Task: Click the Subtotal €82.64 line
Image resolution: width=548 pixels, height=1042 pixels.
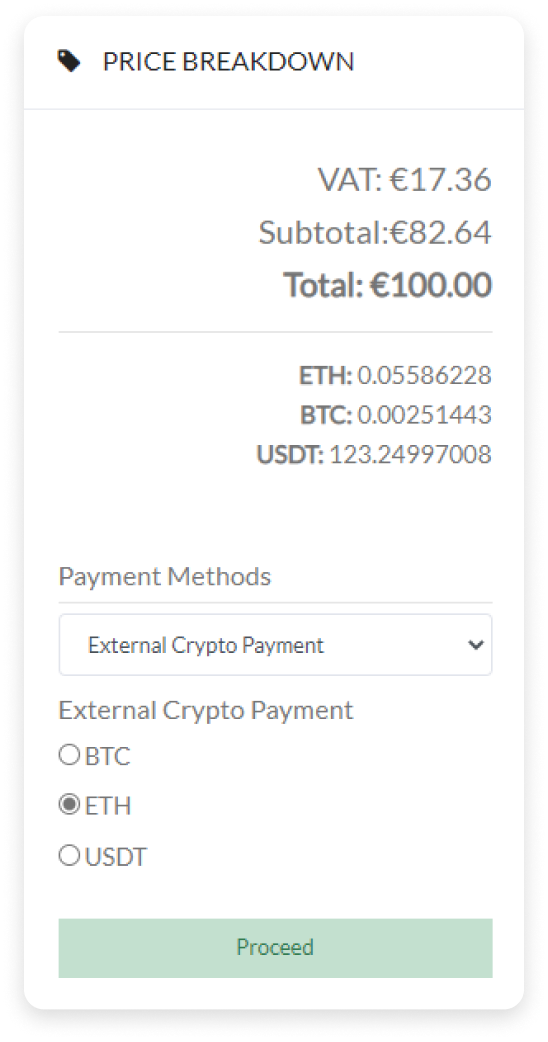Action: click(375, 233)
